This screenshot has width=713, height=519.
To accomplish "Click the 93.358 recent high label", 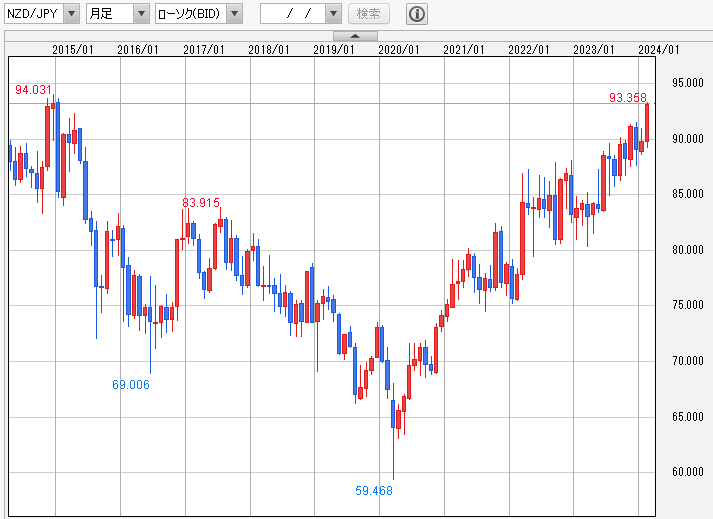I will (x=628, y=97).
